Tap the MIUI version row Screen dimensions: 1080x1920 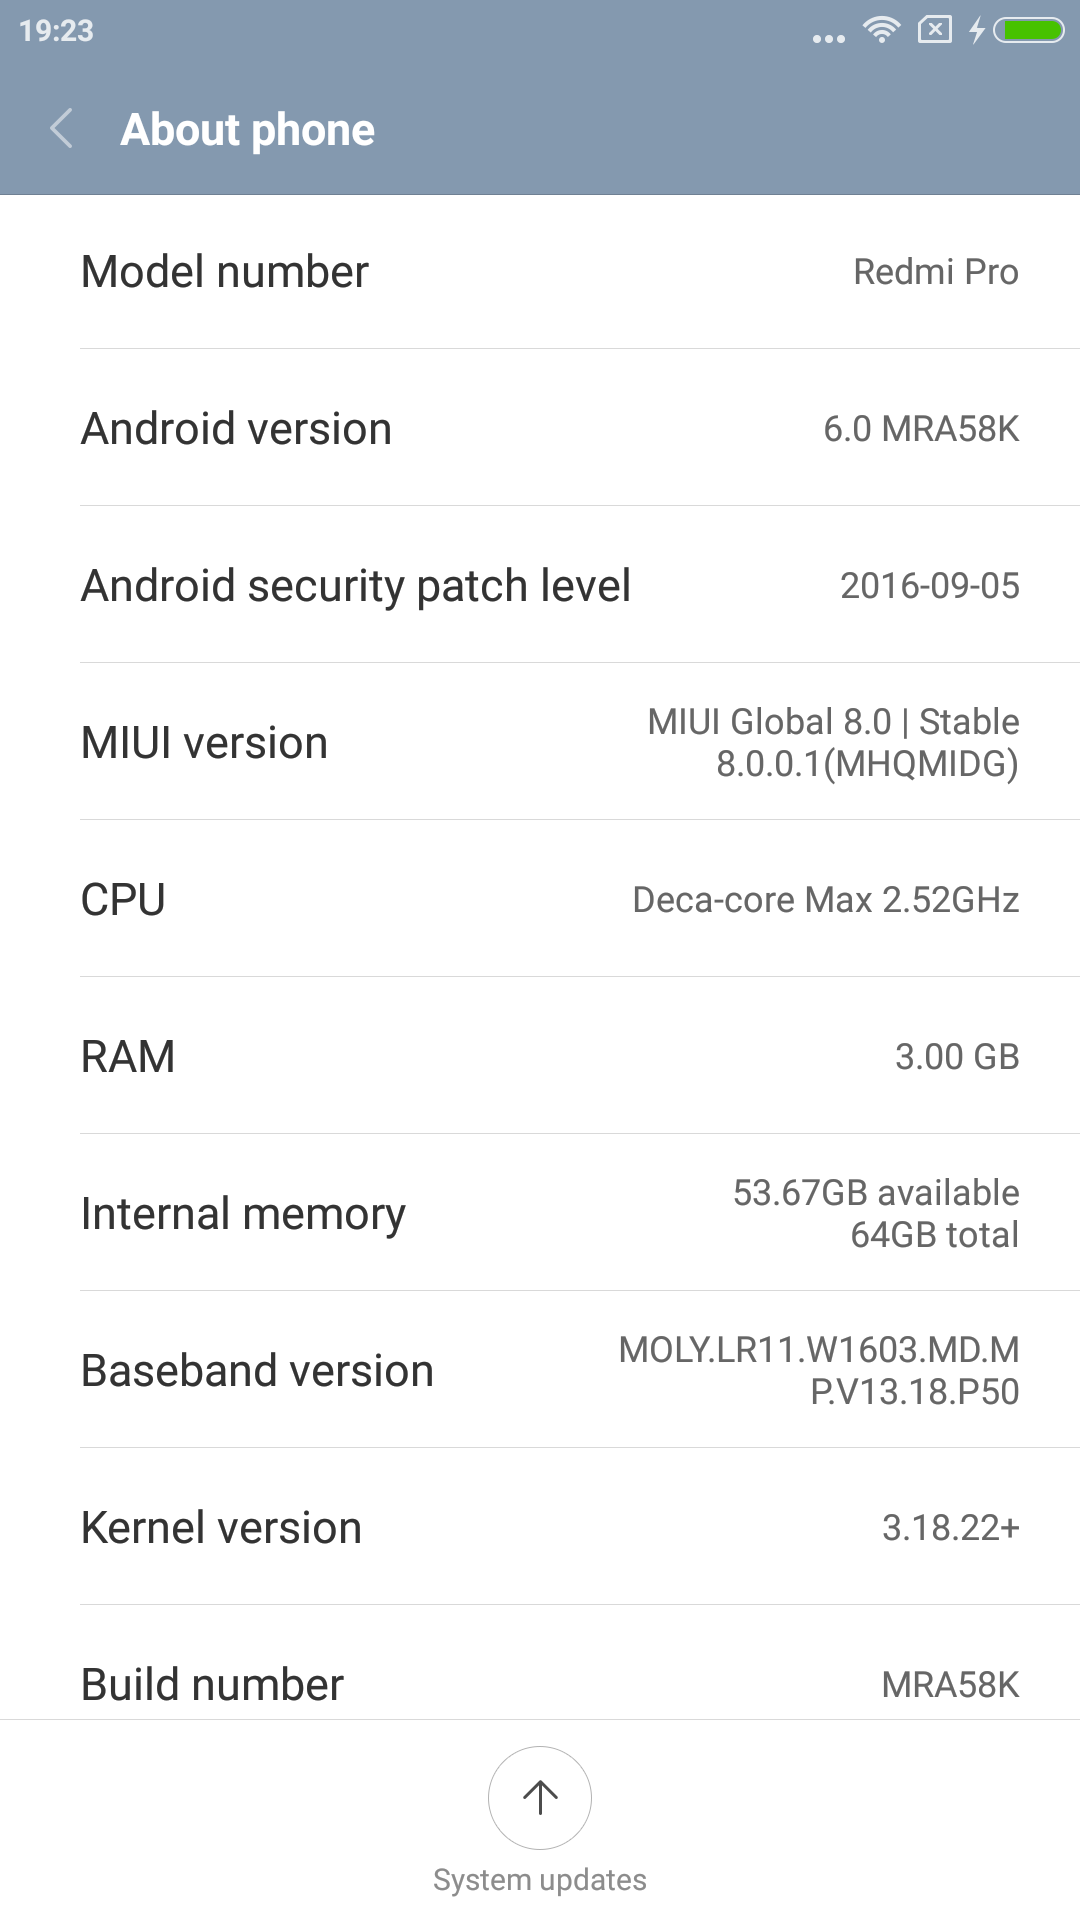coord(540,743)
